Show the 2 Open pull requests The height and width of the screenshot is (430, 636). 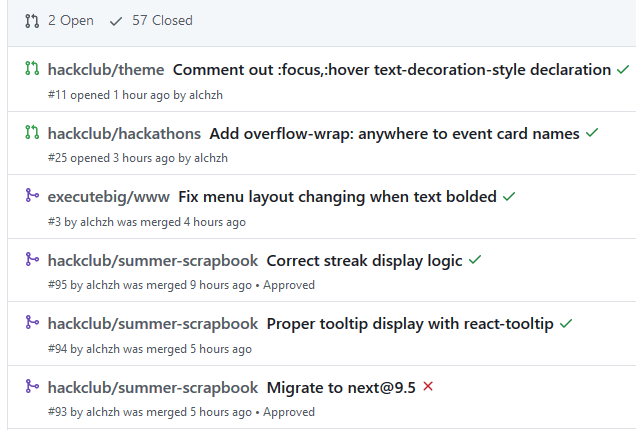coord(59,21)
